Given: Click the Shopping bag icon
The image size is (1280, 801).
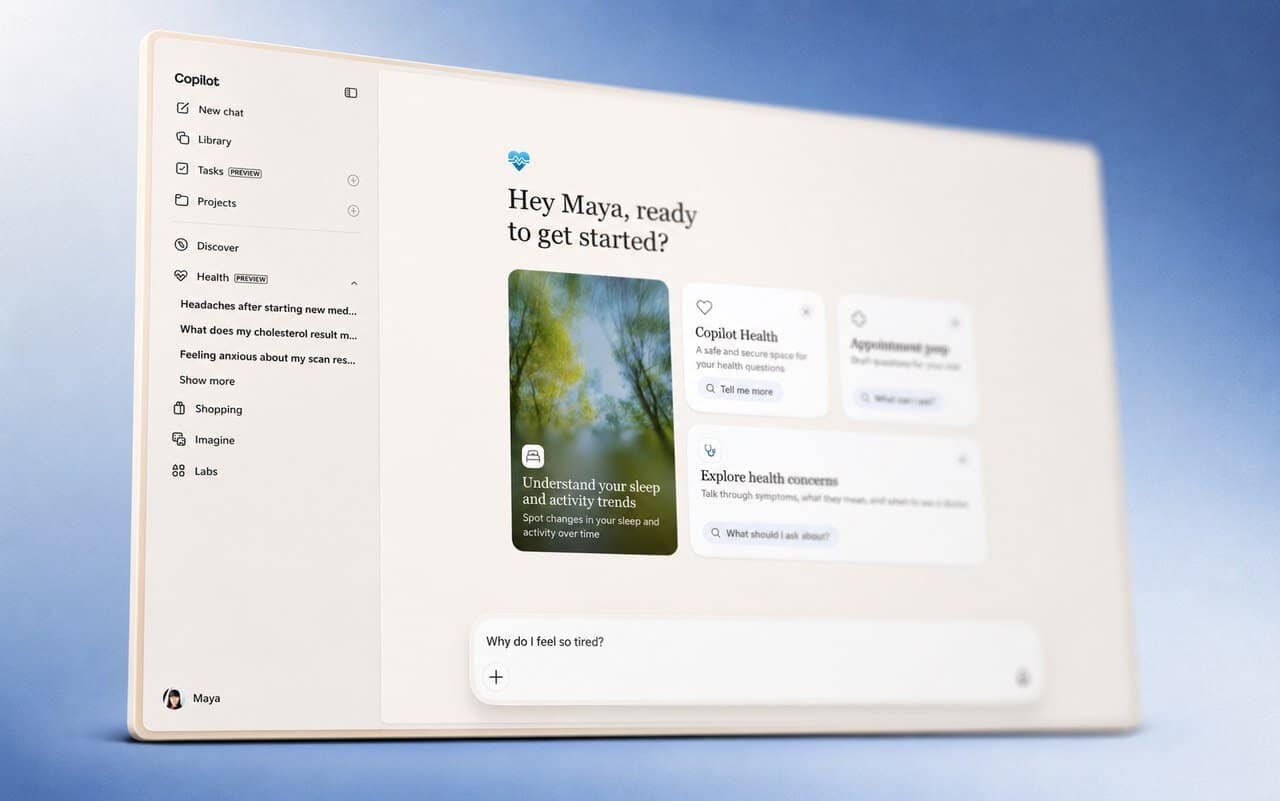Looking at the screenshot, I should click(x=179, y=408).
